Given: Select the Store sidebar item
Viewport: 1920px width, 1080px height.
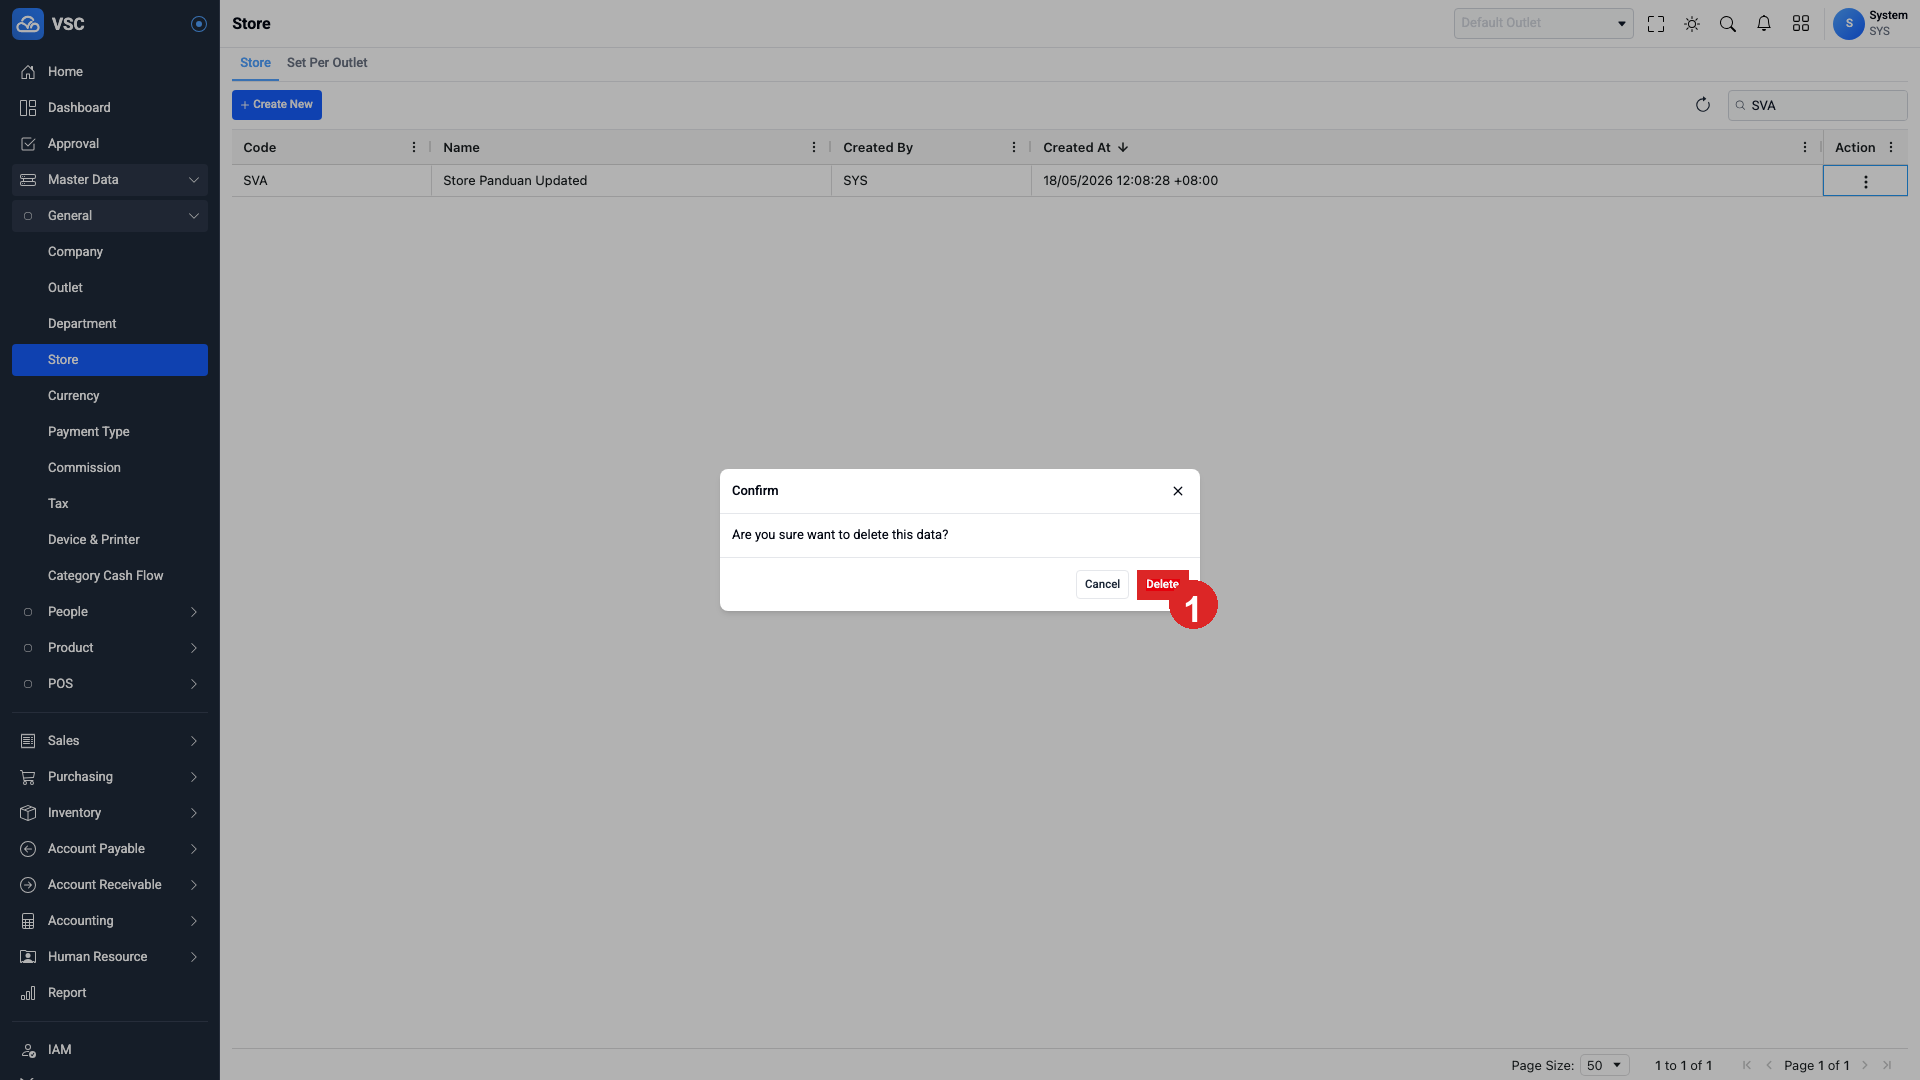Looking at the screenshot, I should click(110, 360).
